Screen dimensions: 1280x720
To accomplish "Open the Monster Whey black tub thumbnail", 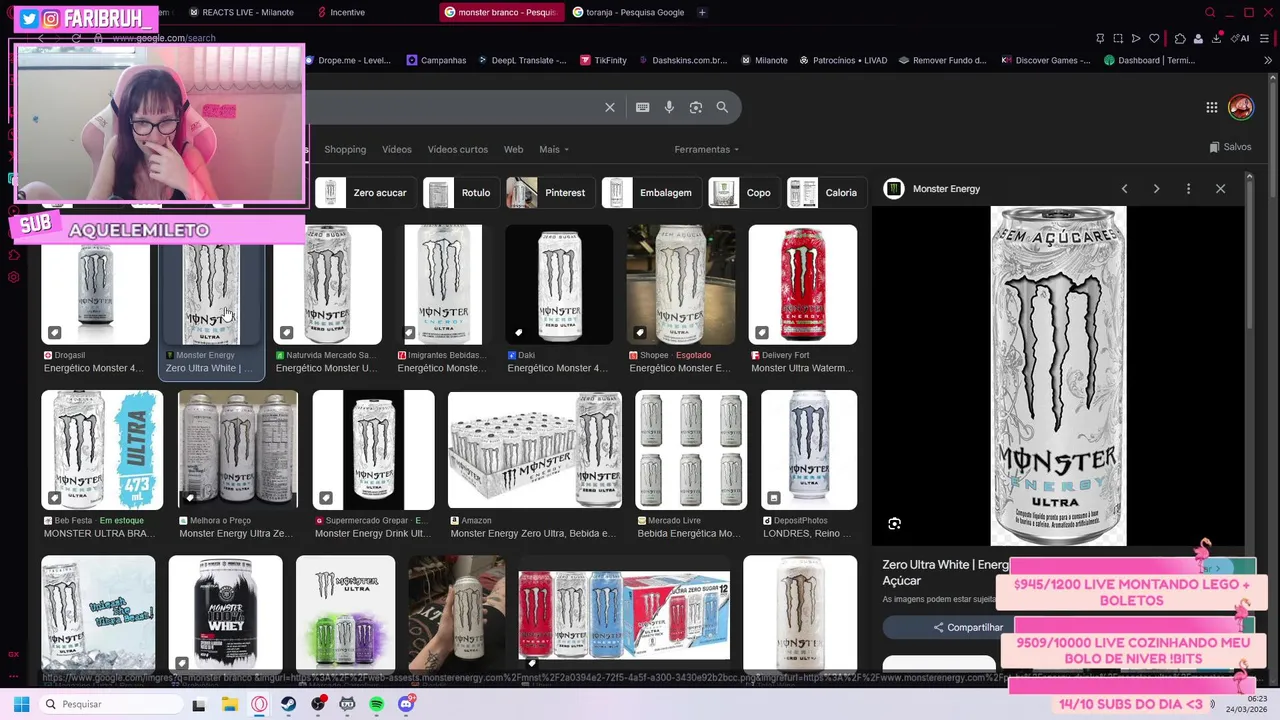I will tap(225, 613).
